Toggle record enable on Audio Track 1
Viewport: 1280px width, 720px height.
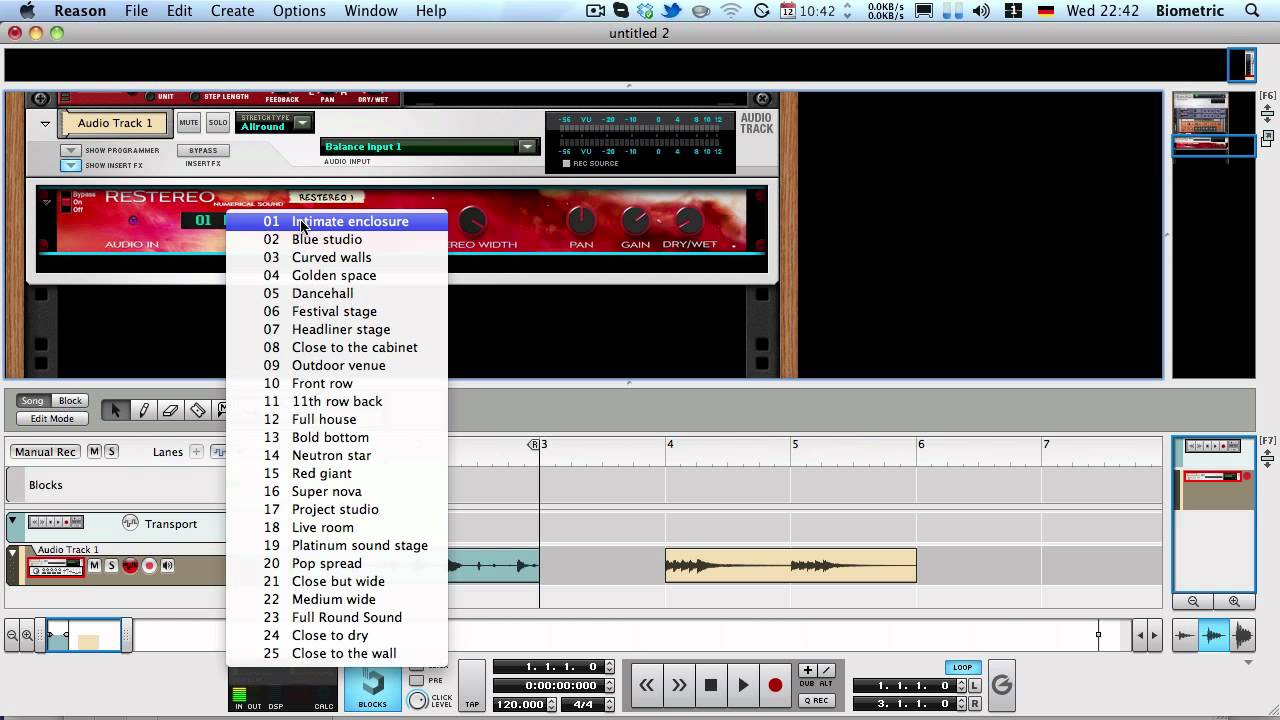click(149, 566)
